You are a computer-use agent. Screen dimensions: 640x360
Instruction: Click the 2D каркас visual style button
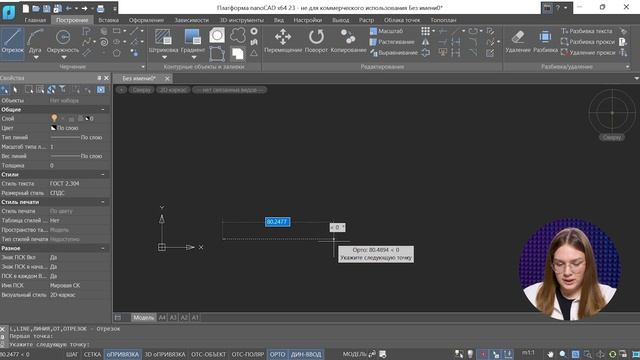[x=173, y=90]
